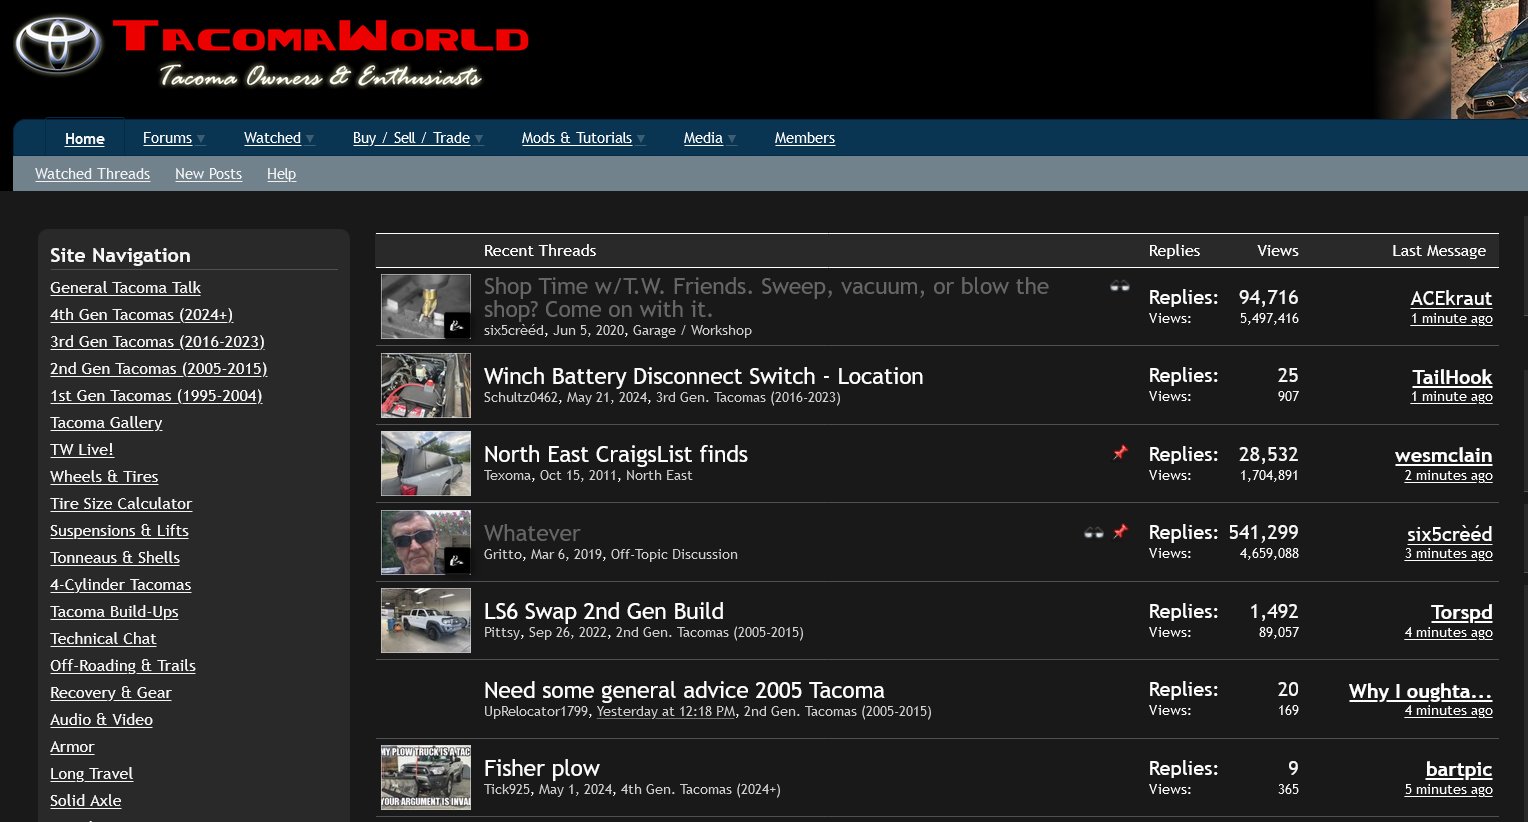Open the Solid Axle forum link

[85, 801]
